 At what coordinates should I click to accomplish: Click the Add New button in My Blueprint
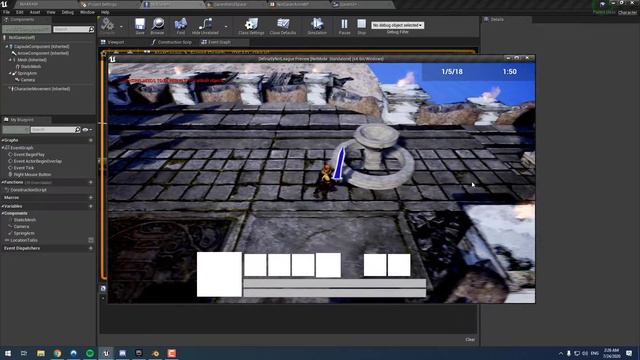16,129
